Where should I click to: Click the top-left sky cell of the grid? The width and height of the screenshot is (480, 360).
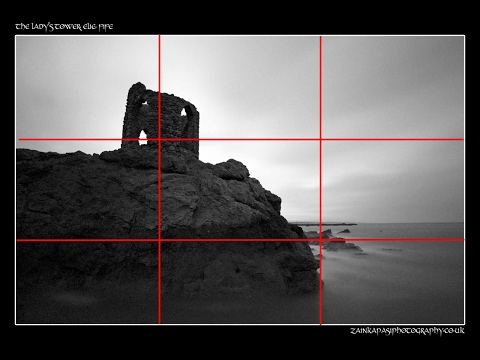[x=87, y=87]
